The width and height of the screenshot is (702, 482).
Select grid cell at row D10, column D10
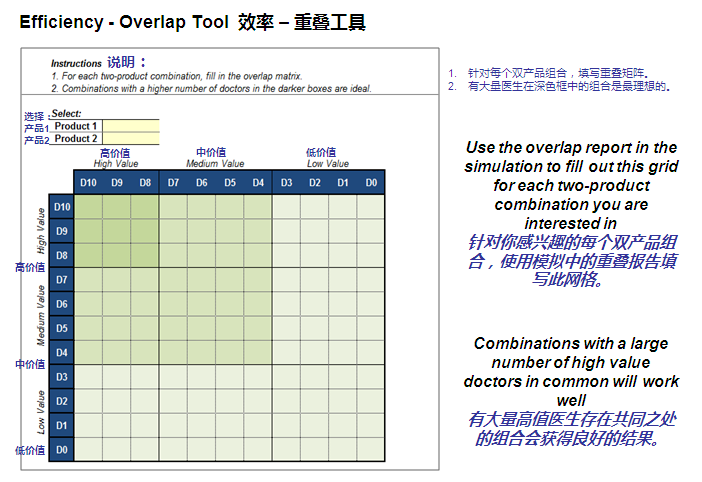click(x=88, y=207)
